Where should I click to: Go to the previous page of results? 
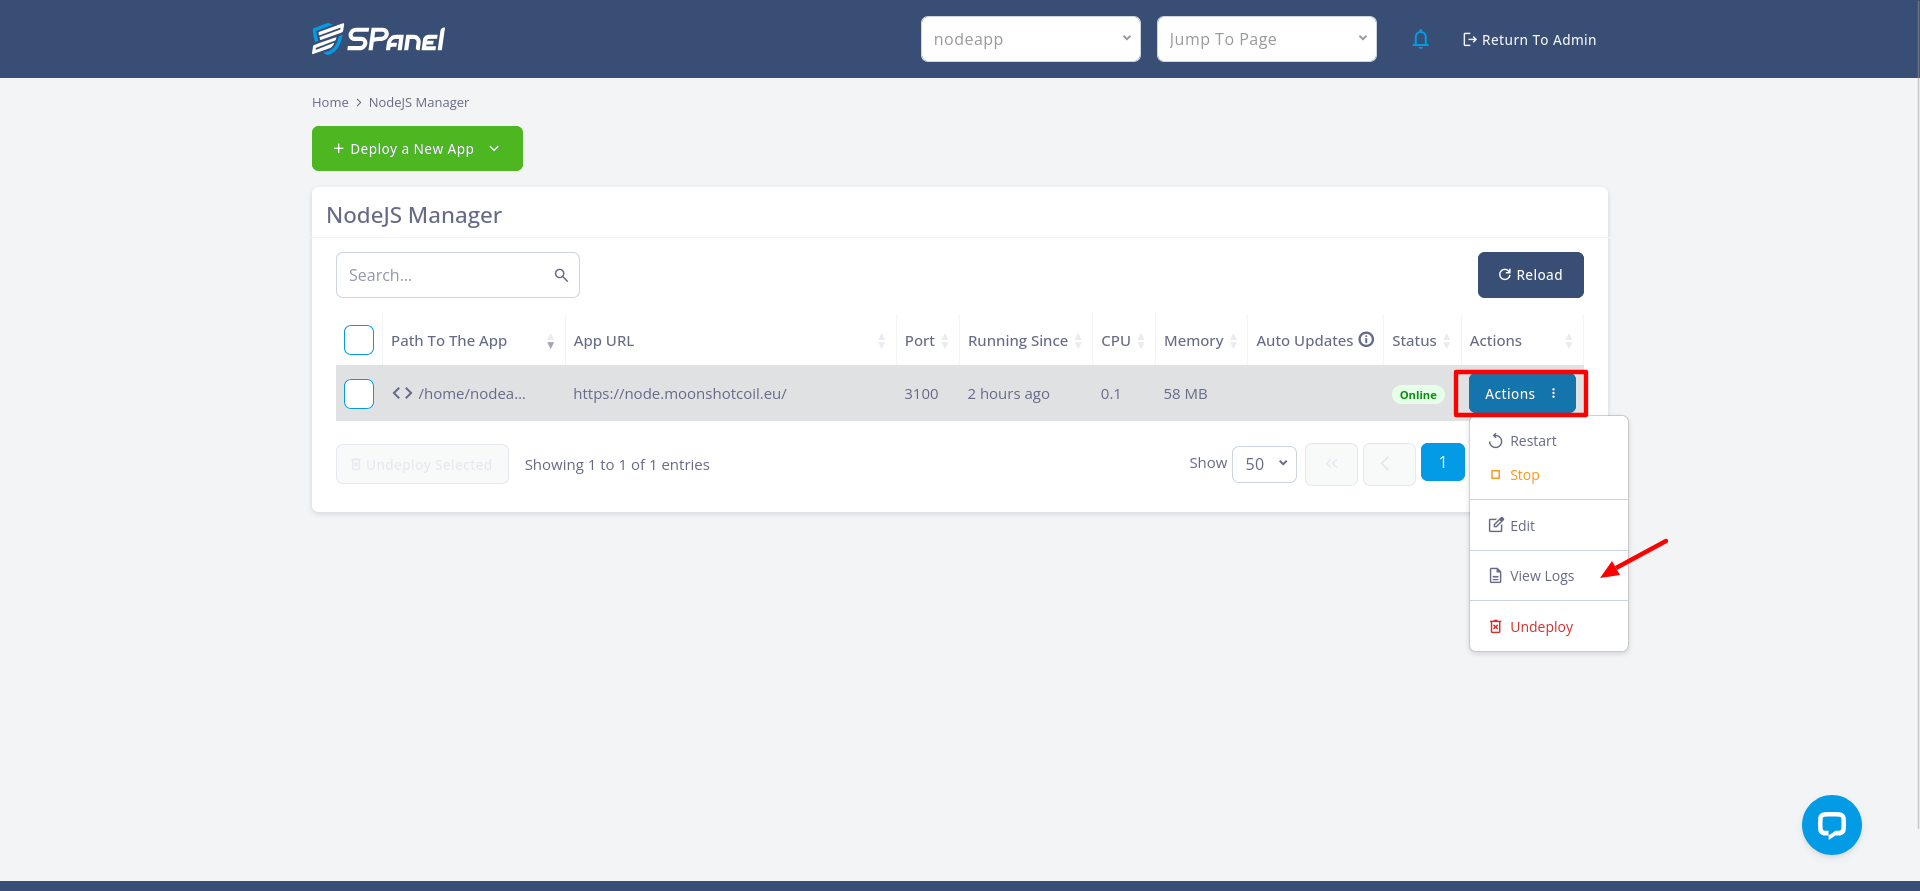click(x=1388, y=464)
